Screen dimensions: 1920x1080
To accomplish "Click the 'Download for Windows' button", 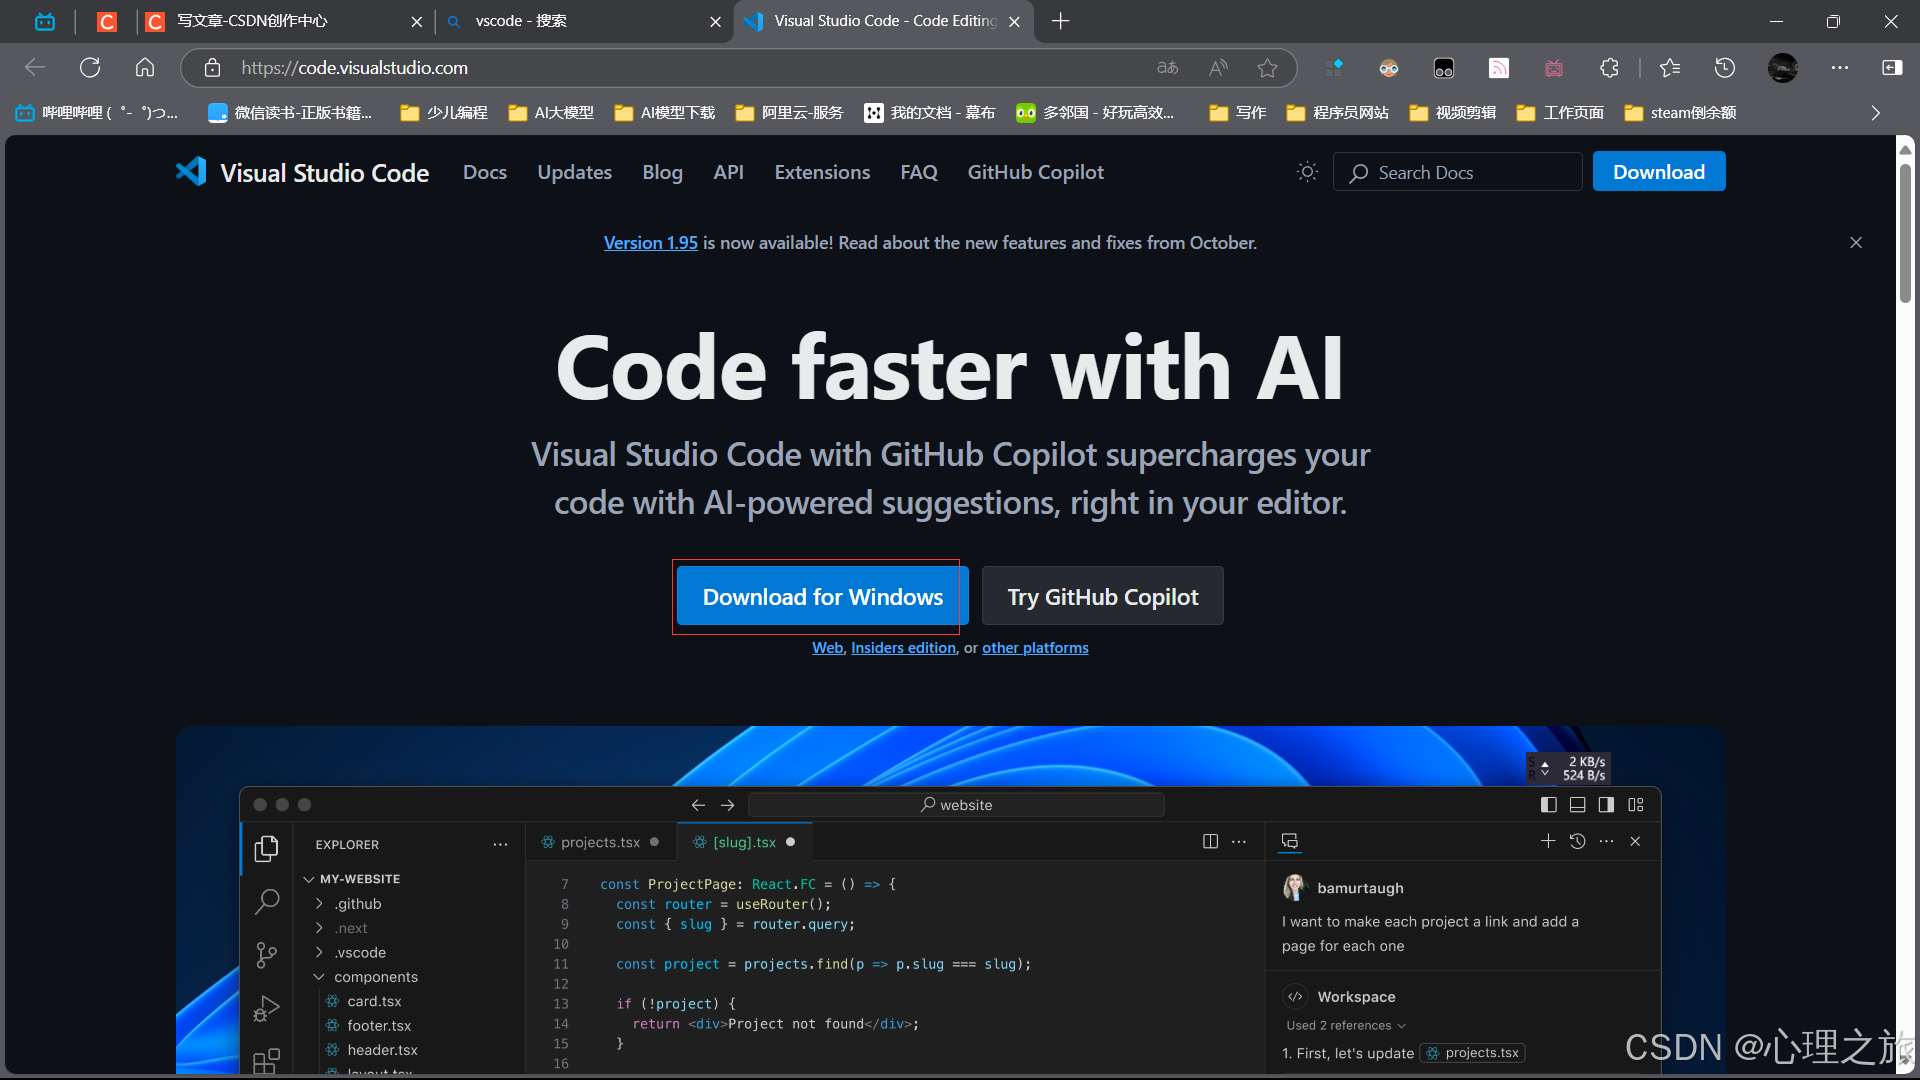I will (820, 596).
